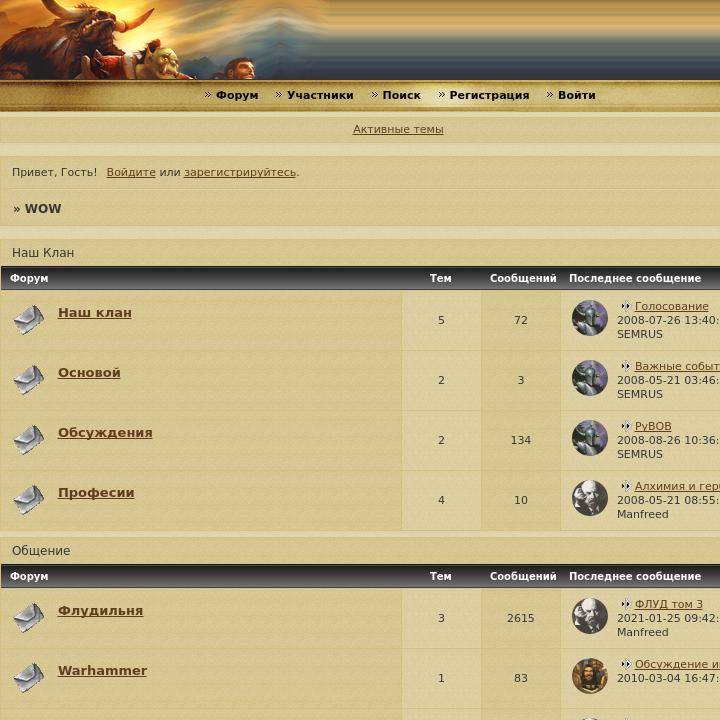
Task: Open the Професии forum
Action: [x=96, y=493]
